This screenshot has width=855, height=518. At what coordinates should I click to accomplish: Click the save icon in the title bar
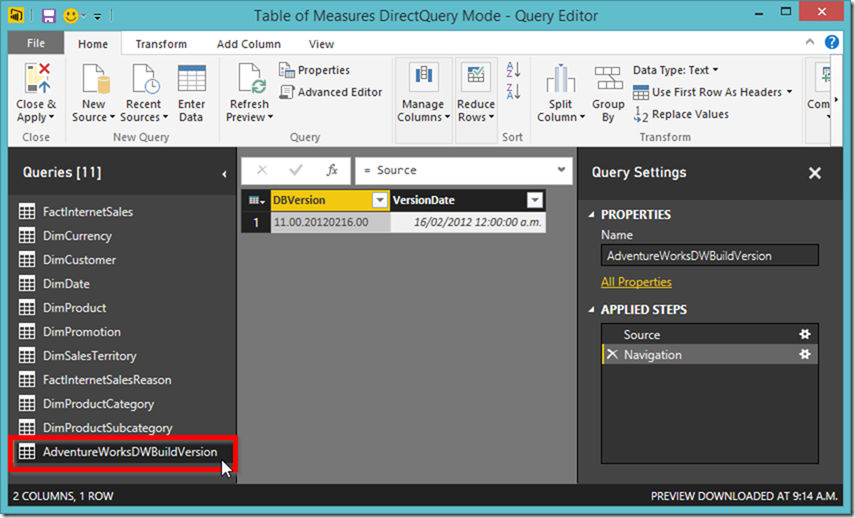49,16
